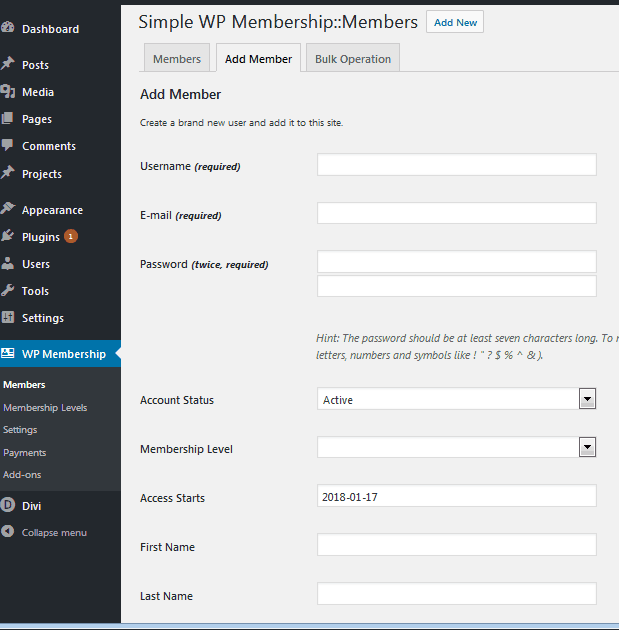
Task: Click the password hint text
Action: point(467,346)
